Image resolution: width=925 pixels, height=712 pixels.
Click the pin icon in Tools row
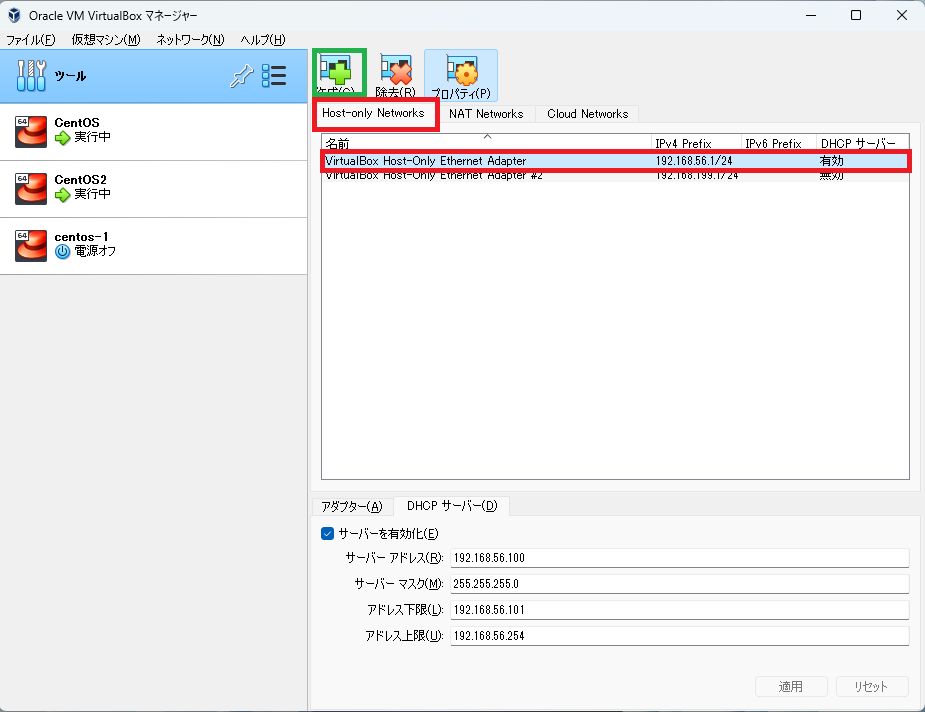coord(241,76)
